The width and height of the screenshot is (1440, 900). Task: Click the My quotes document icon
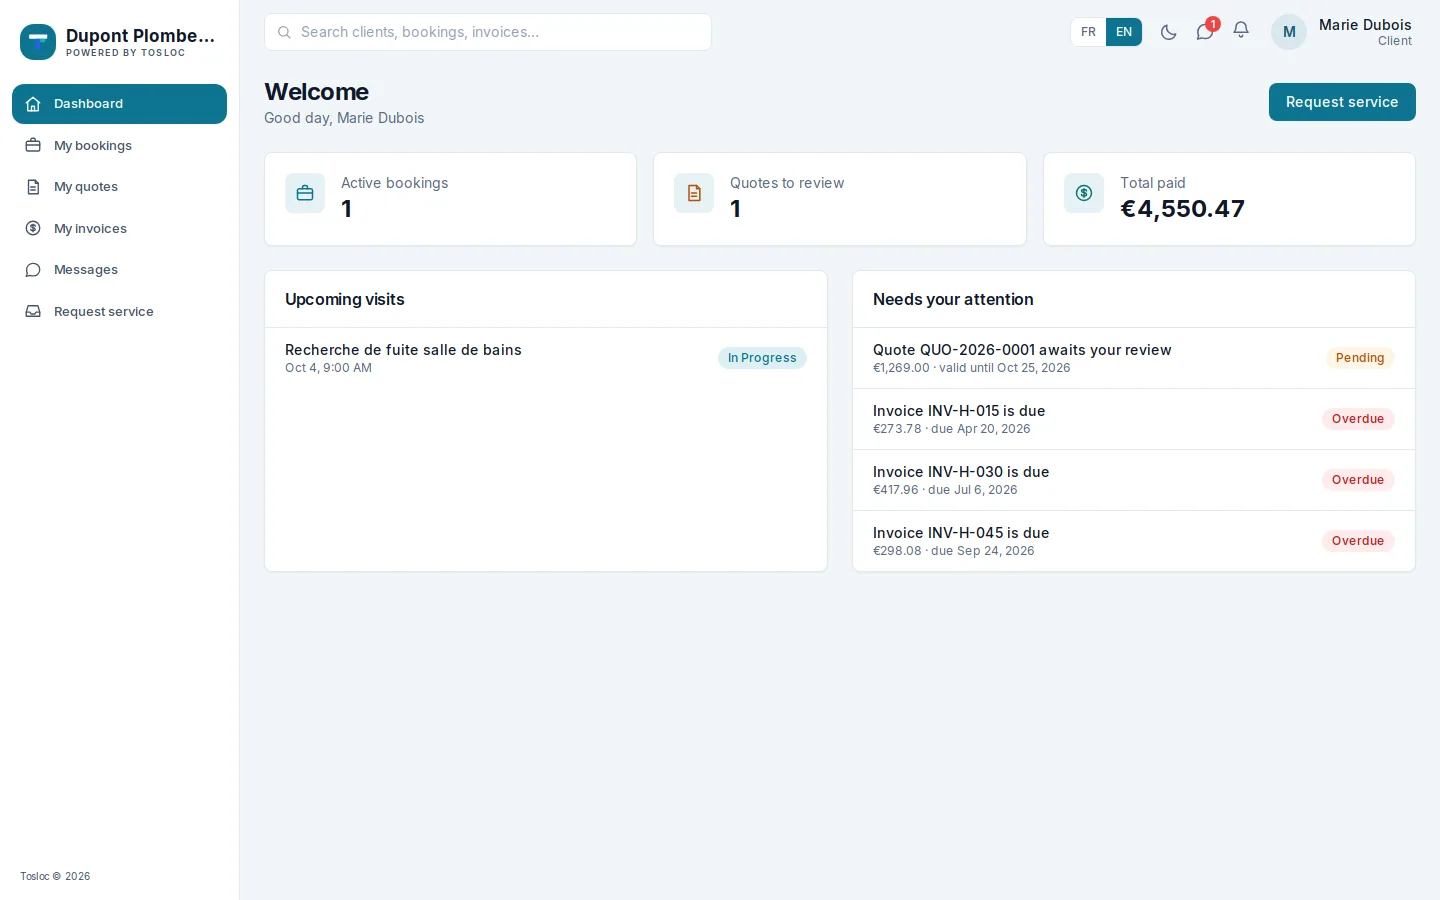[x=33, y=187]
